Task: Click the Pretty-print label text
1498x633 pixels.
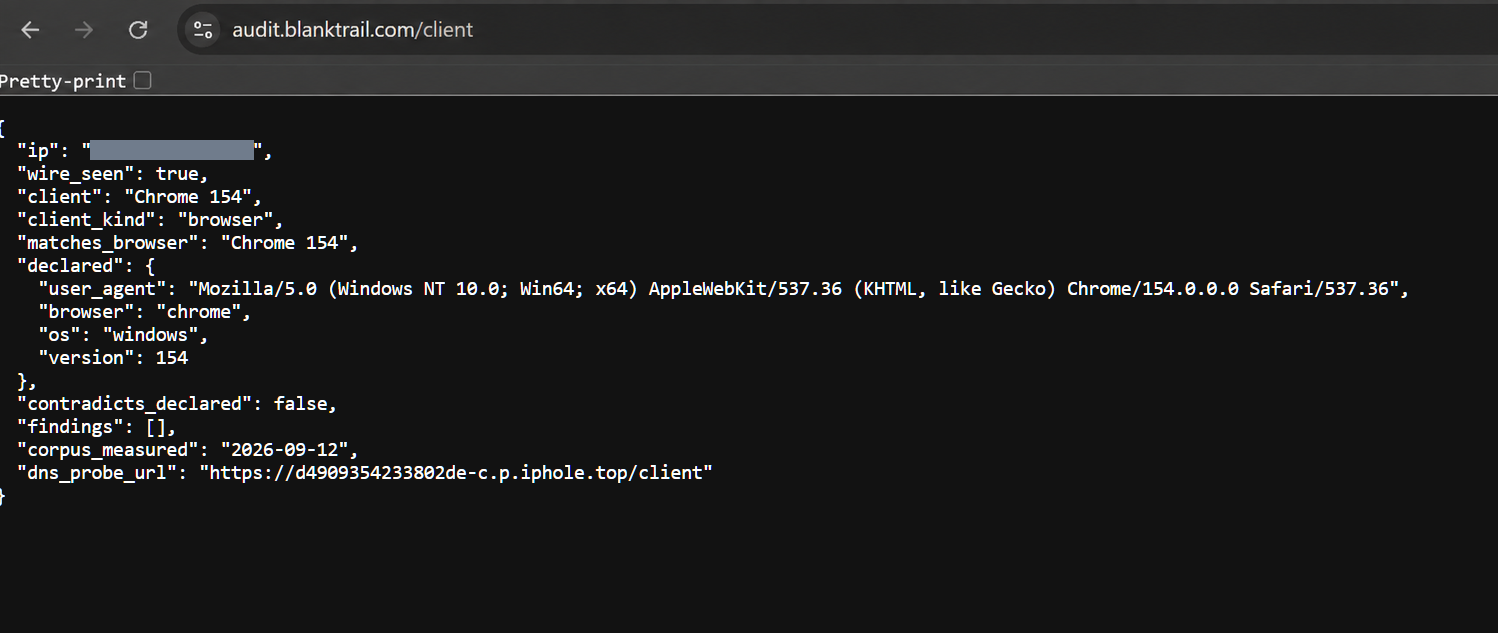Action: tap(63, 81)
